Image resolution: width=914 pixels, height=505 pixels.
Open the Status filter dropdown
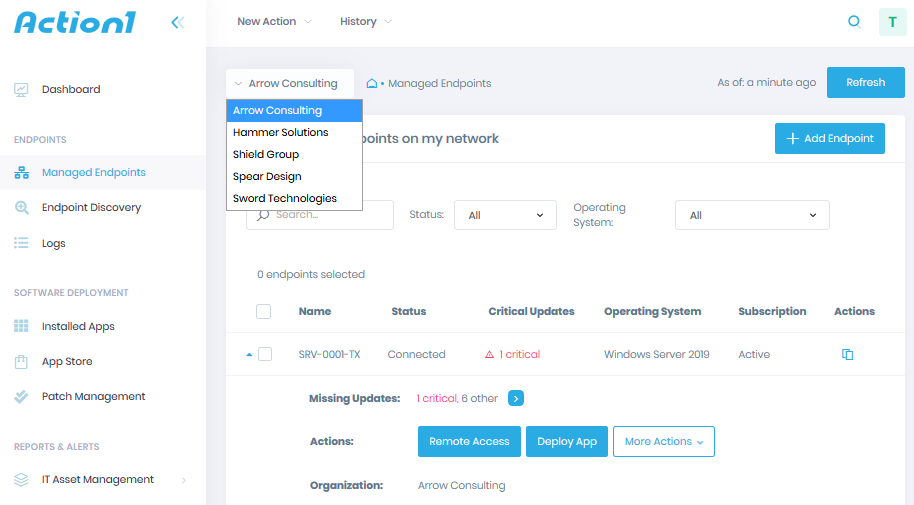coord(505,215)
